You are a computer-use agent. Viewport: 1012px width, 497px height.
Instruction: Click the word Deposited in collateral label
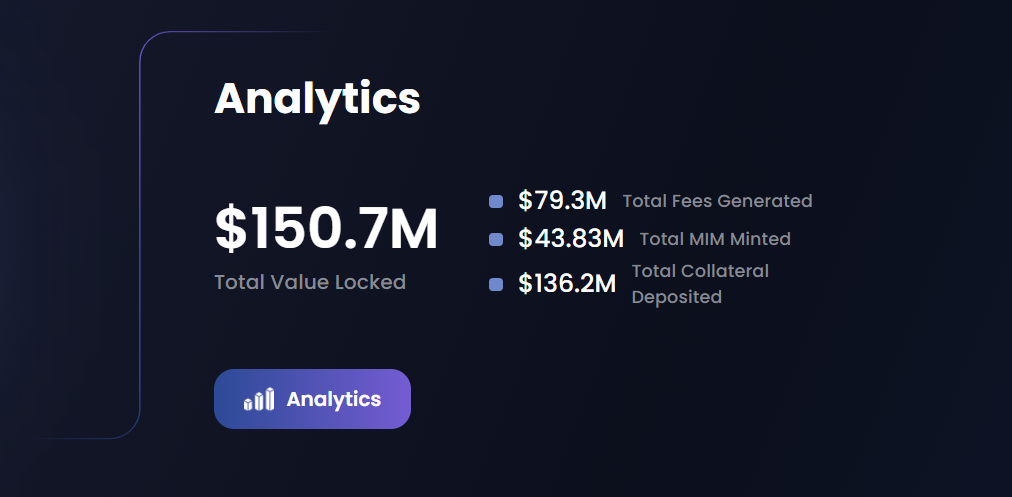(676, 297)
